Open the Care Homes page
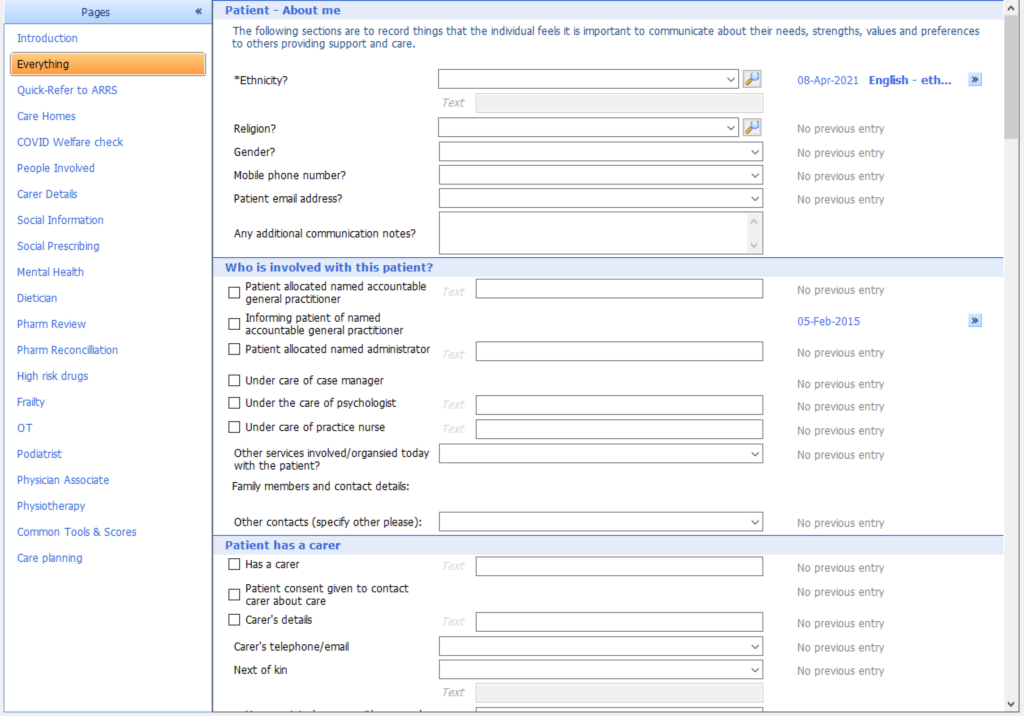Image resolution: width=1024 pixels, height=716 pixels. click(x=46, y=116)
